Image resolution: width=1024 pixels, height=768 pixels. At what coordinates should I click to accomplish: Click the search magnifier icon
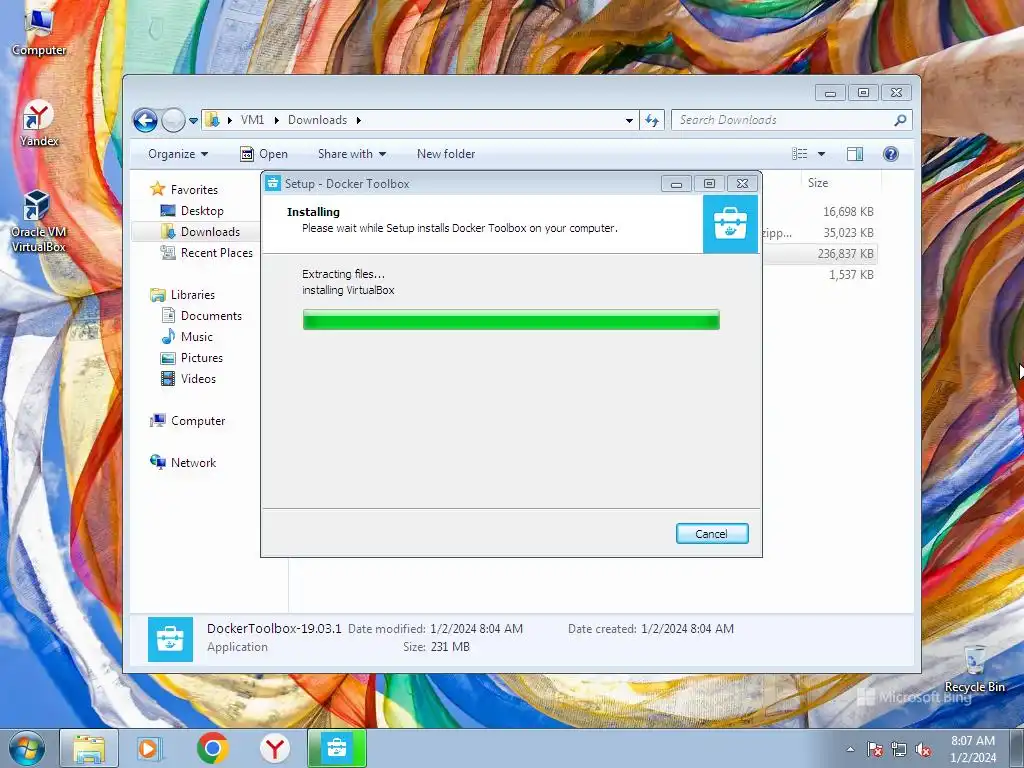[901, 120]
